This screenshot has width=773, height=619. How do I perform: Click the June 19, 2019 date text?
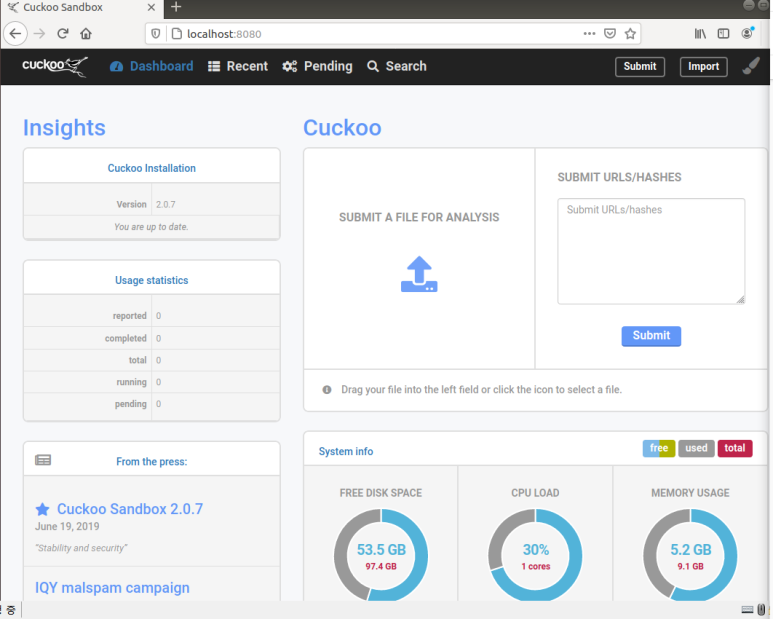pos(67,526)
